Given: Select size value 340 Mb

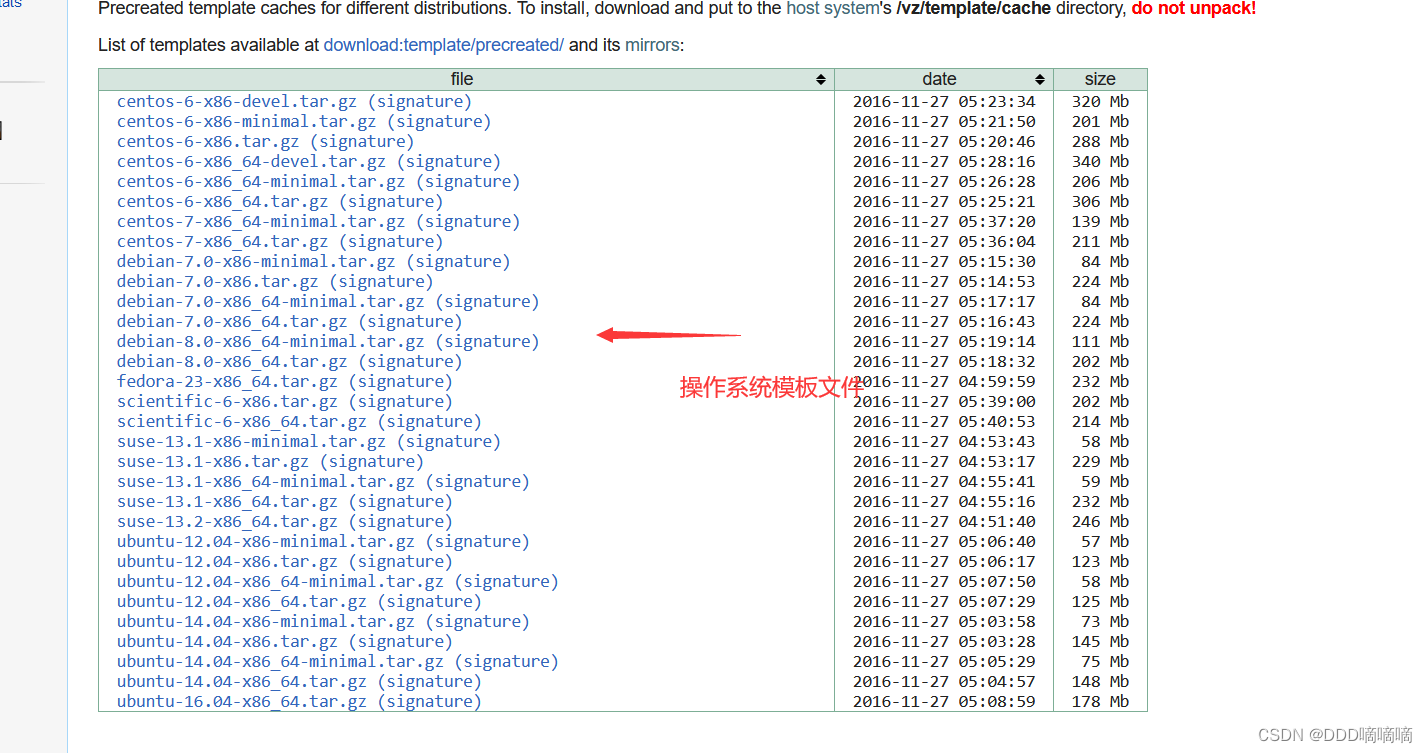Looking at the screenshot, I should [1100, 161].
